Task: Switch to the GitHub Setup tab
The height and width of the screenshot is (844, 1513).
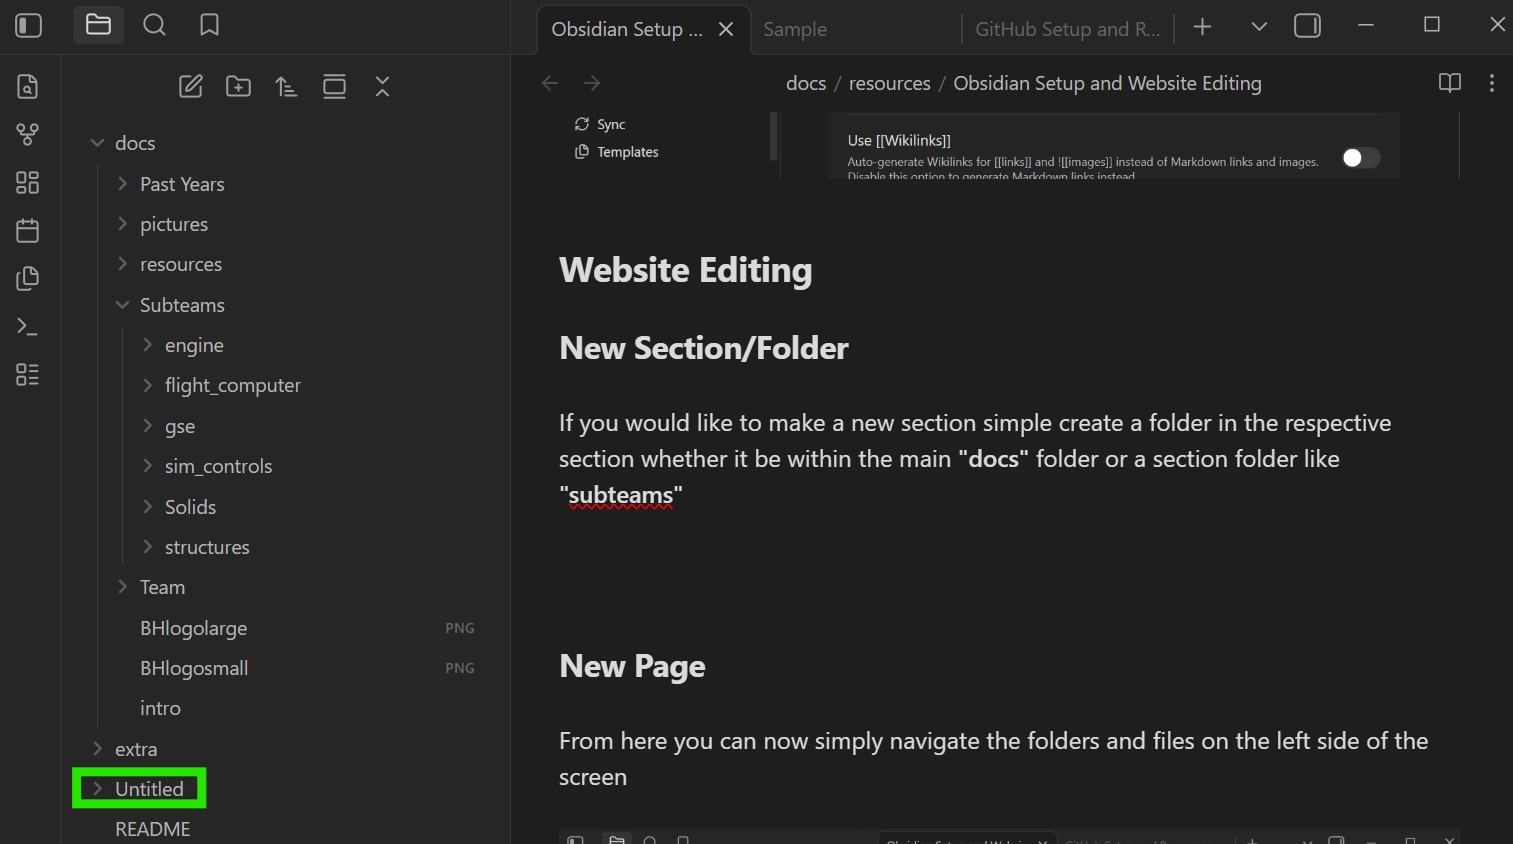Action: click(1067, 29)
